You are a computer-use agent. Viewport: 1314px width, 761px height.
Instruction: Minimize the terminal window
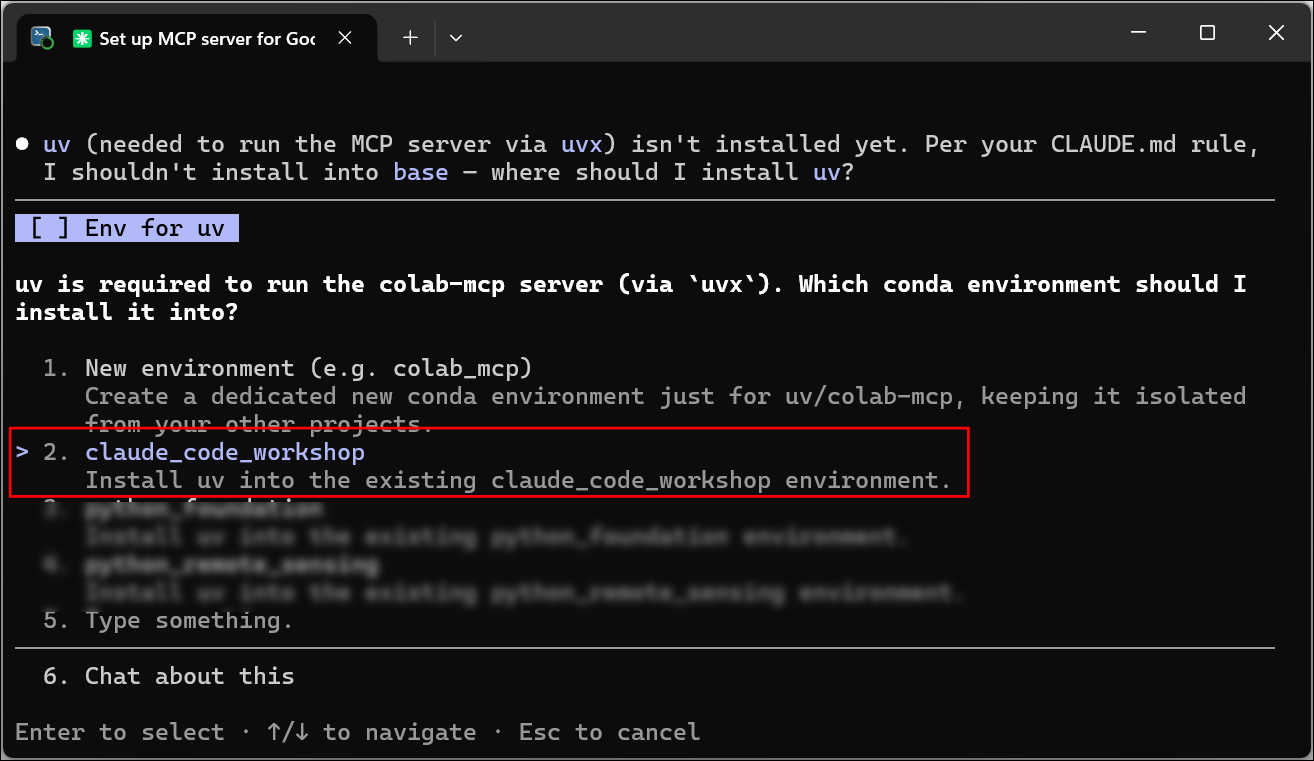[1138, 33]
